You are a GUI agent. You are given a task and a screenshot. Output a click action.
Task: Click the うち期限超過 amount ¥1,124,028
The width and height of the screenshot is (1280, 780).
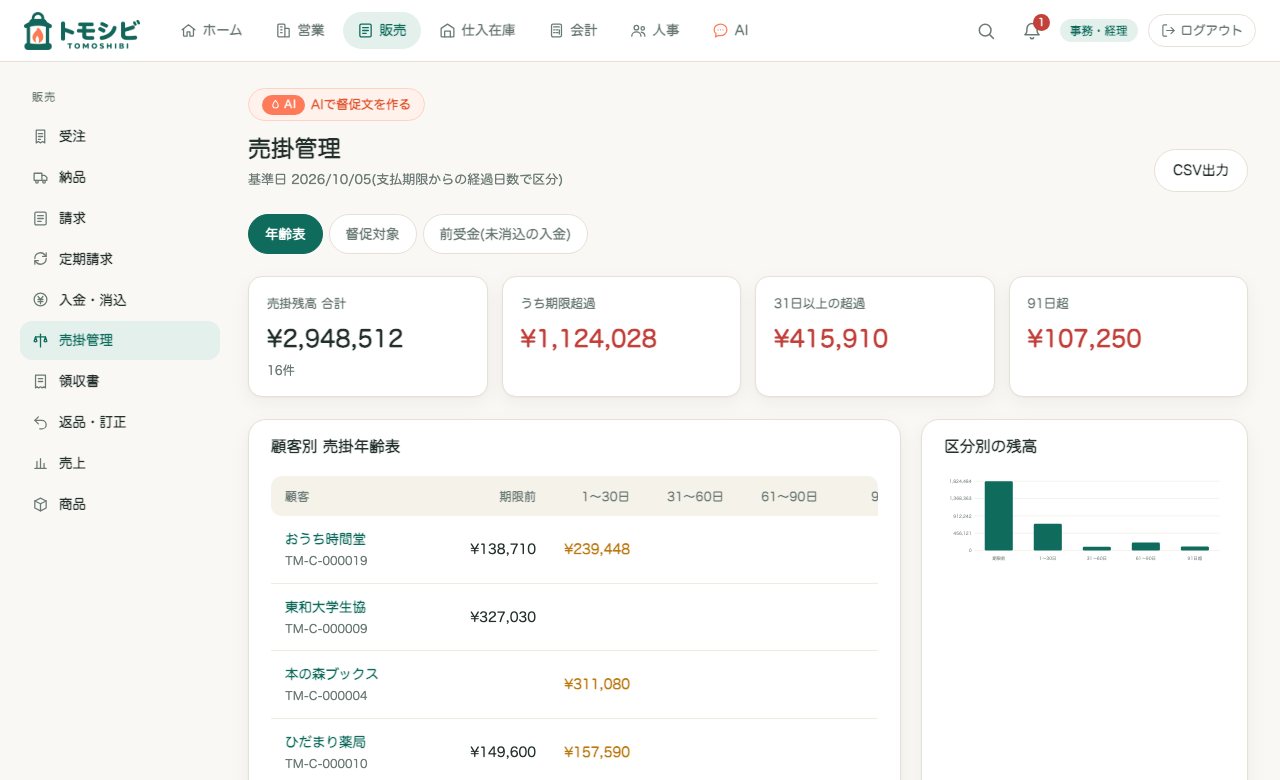coord(589,339)
